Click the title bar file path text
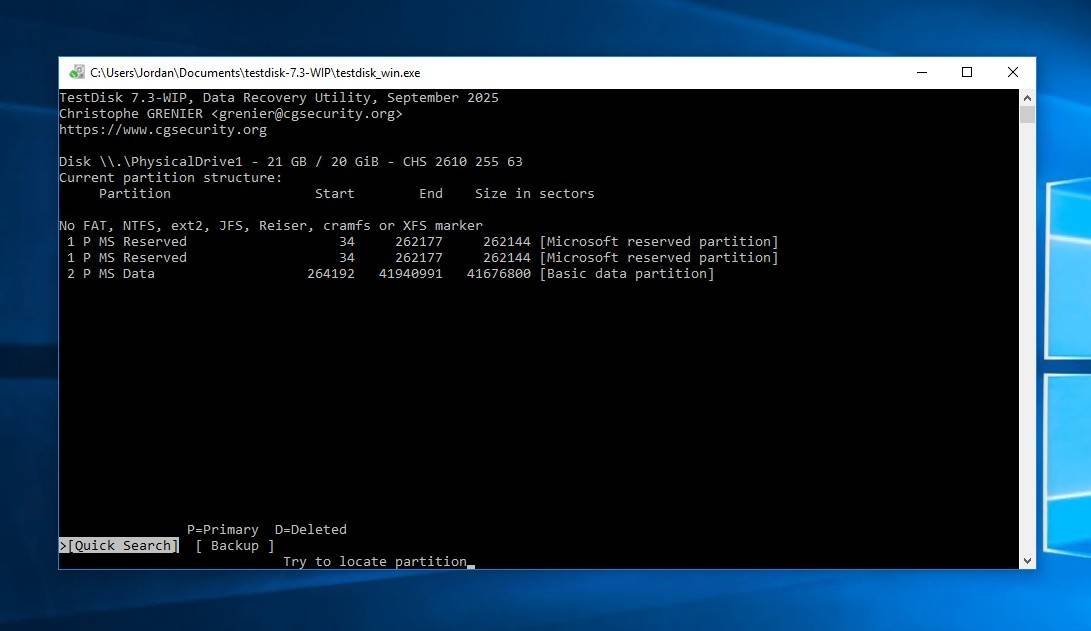The image size is (1091, 631). pyautogui.click(x=255, y=72)
